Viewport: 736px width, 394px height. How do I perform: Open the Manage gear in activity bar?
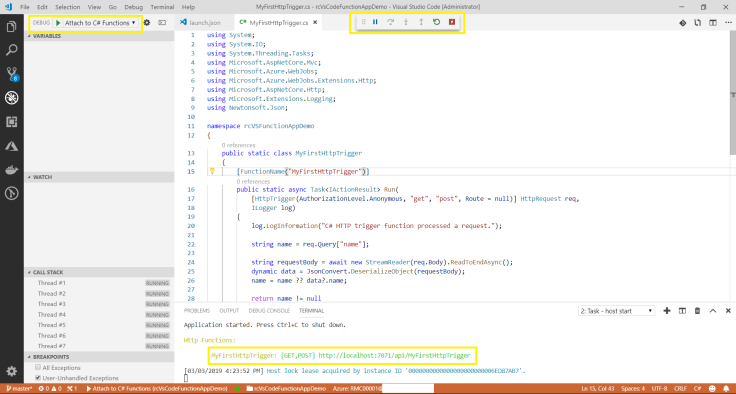(12, 371)
